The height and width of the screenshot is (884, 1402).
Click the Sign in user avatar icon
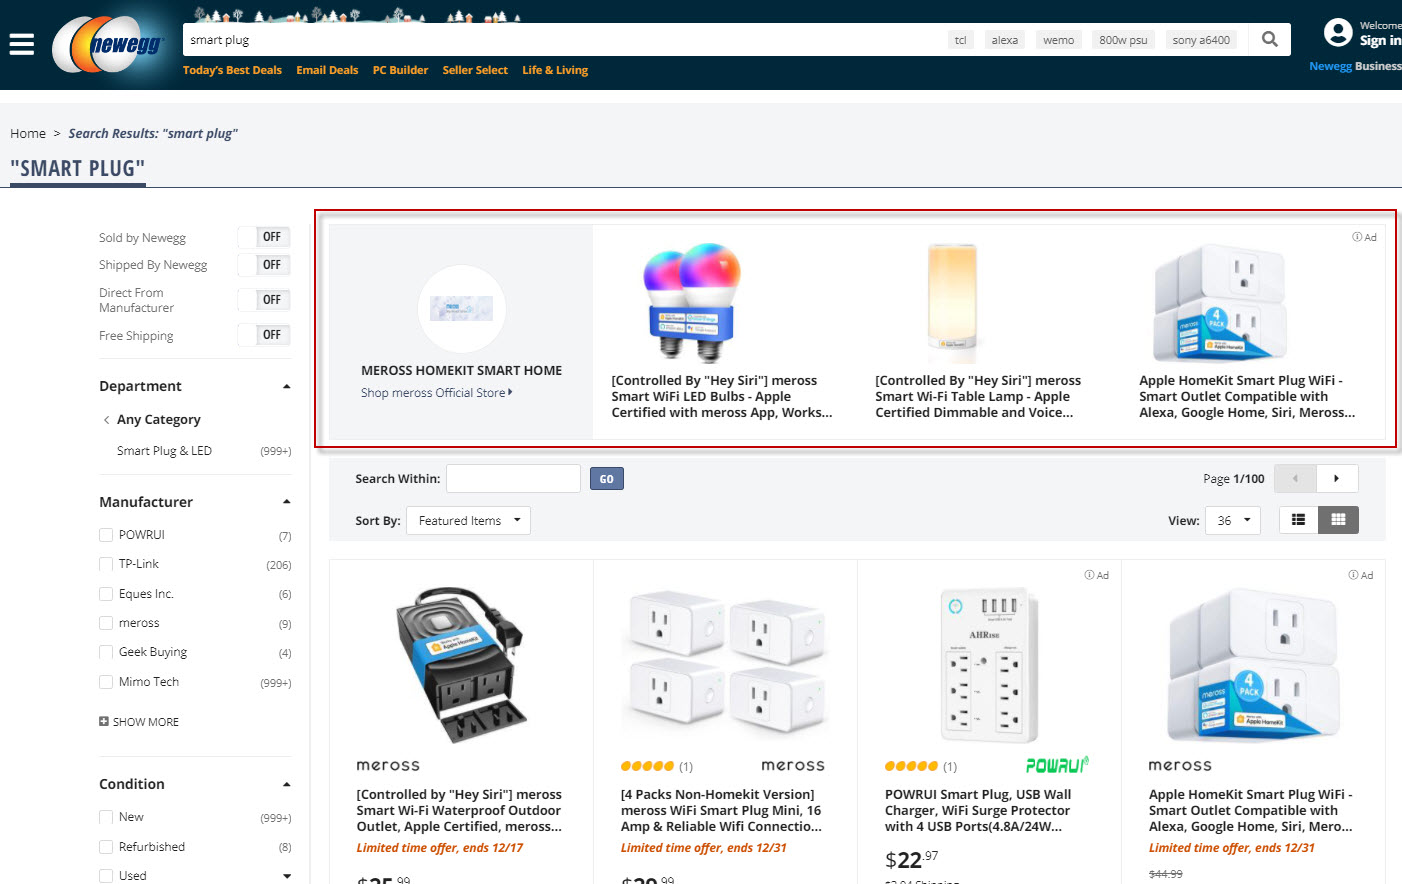1338,33
